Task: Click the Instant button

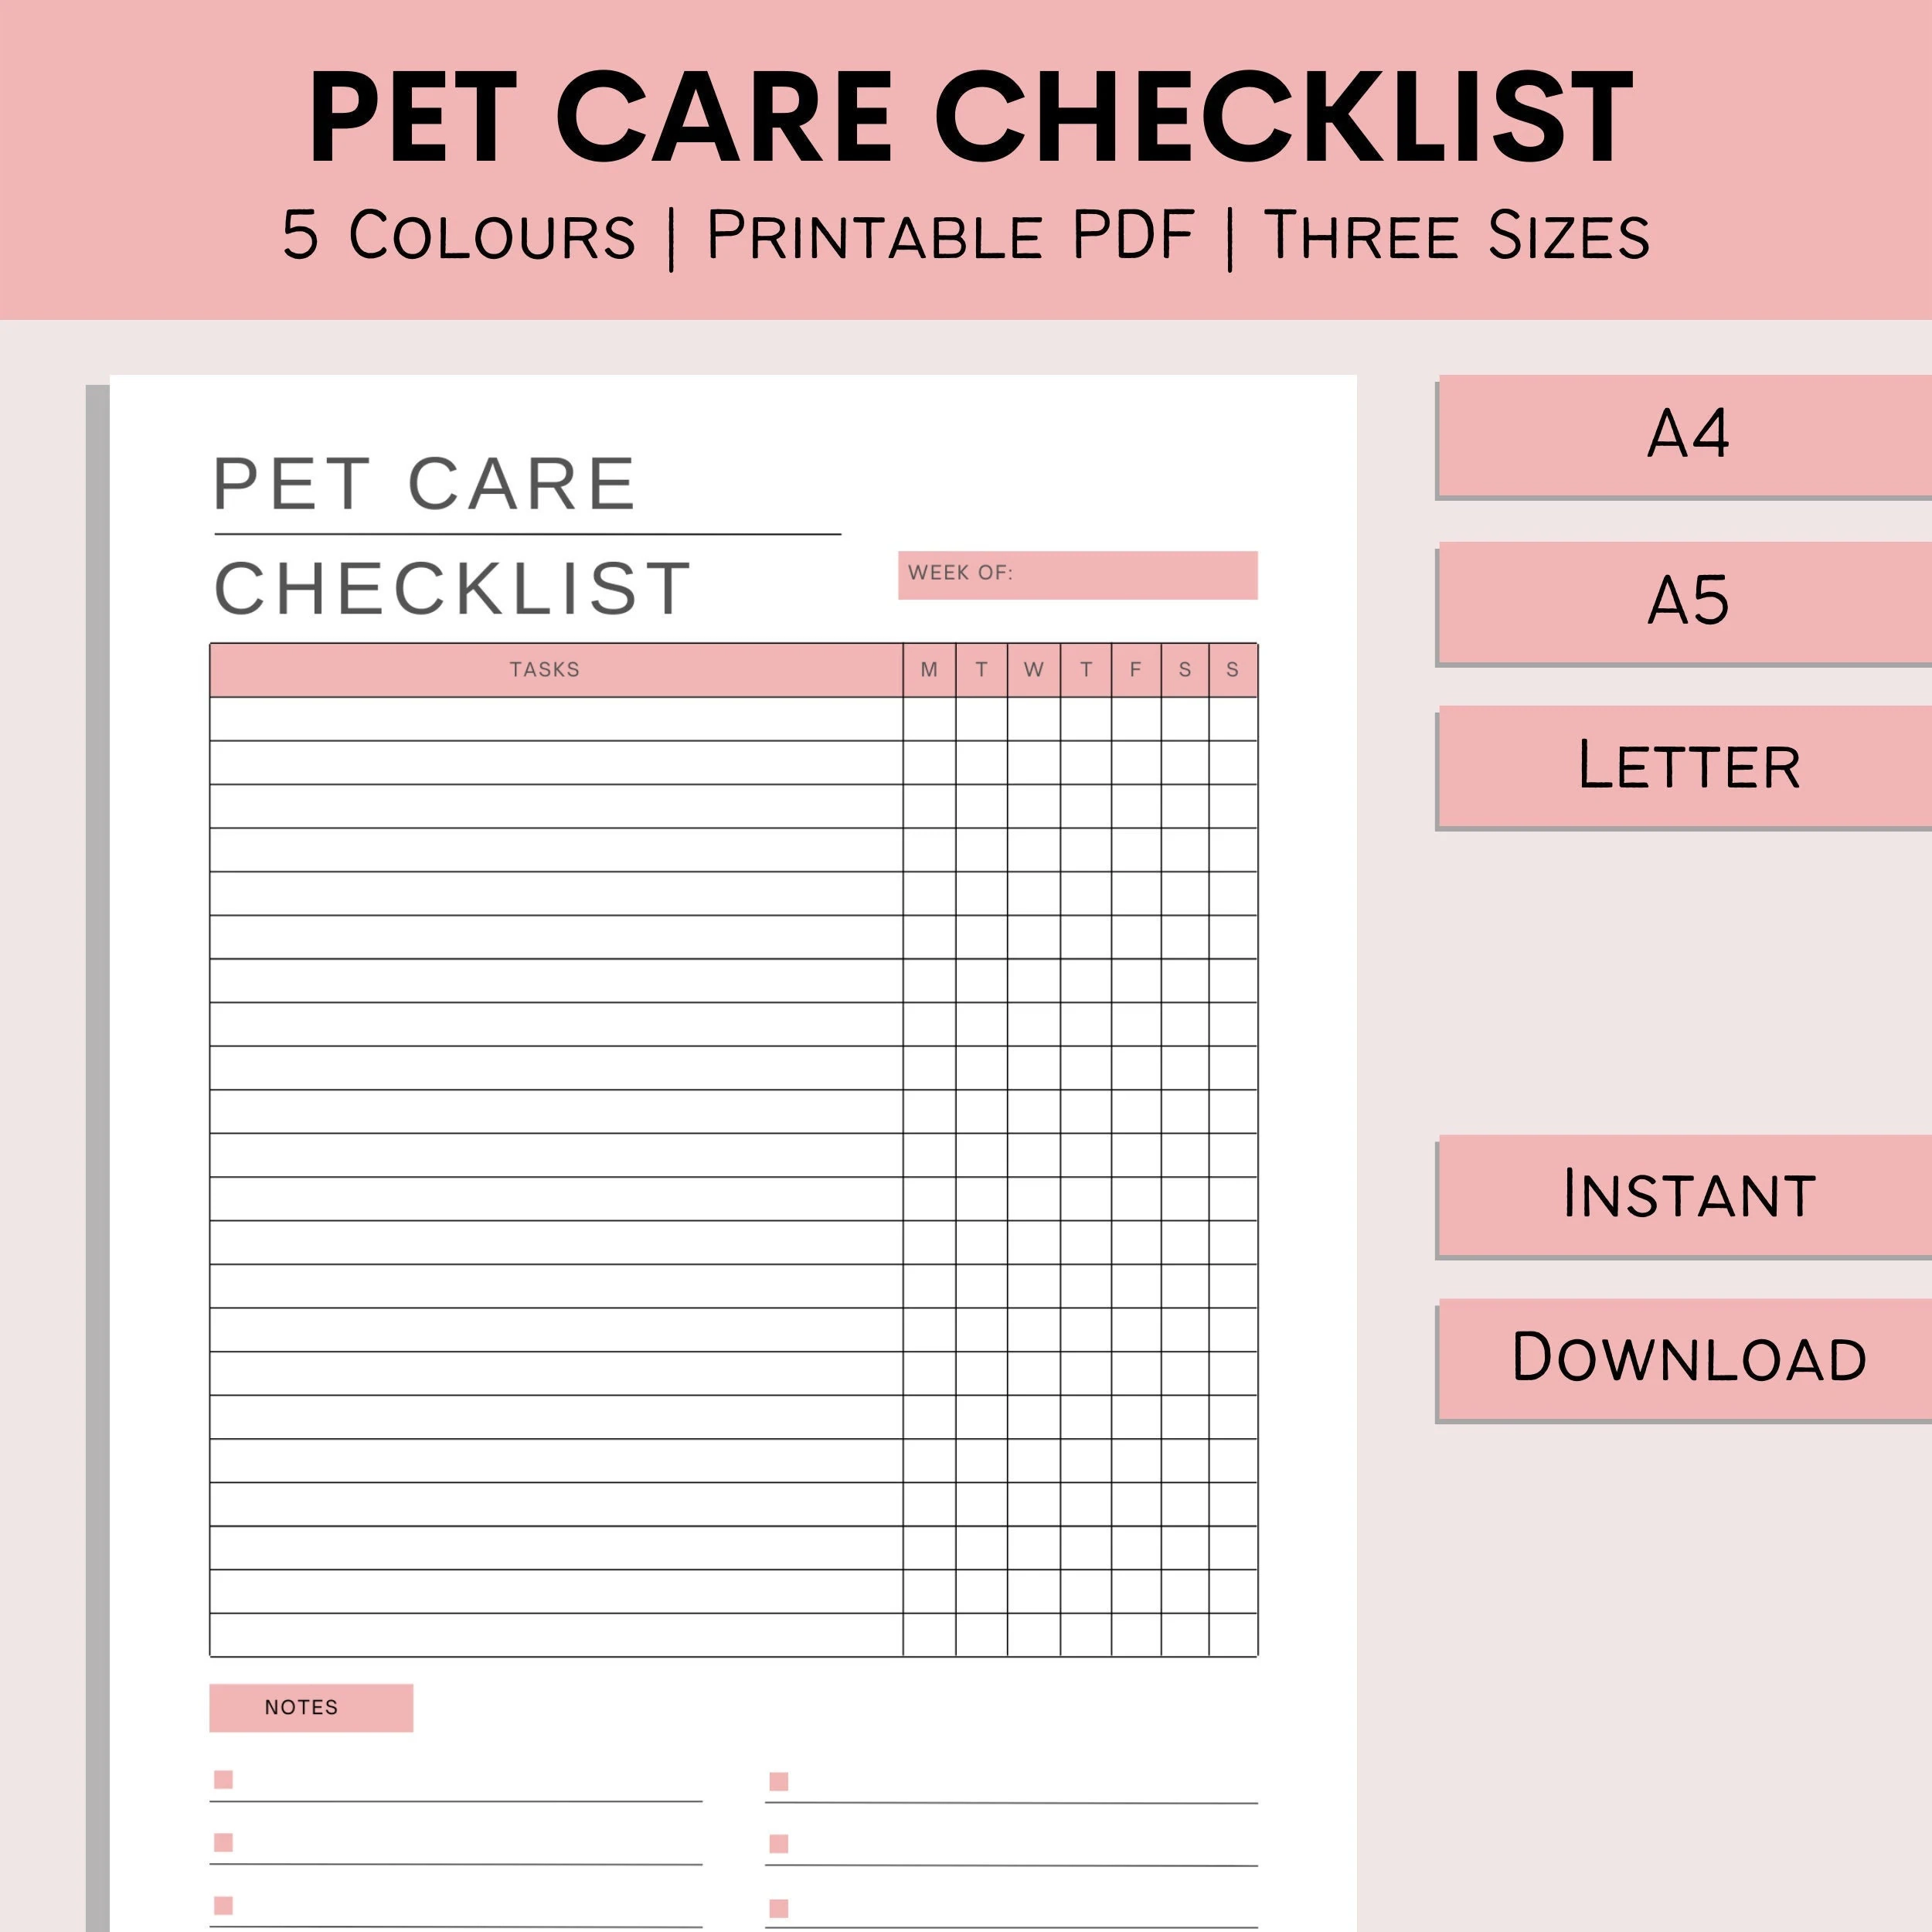Action: click(1686, 1194)
